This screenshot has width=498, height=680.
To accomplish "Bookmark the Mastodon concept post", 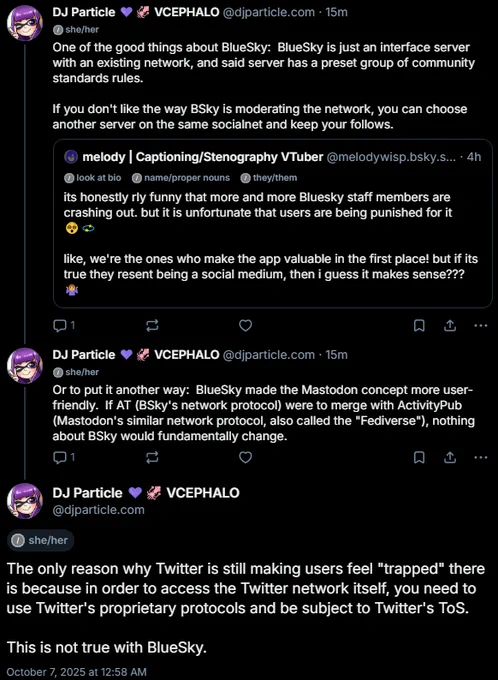I will click(419, 457).
